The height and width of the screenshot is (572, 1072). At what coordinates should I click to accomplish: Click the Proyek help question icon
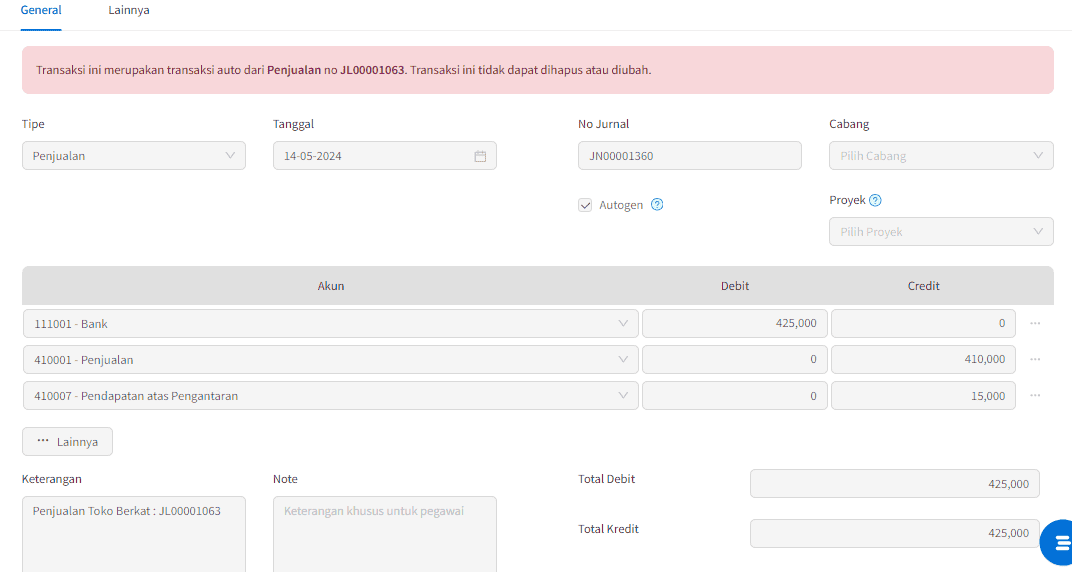click(x=875, y=200)
